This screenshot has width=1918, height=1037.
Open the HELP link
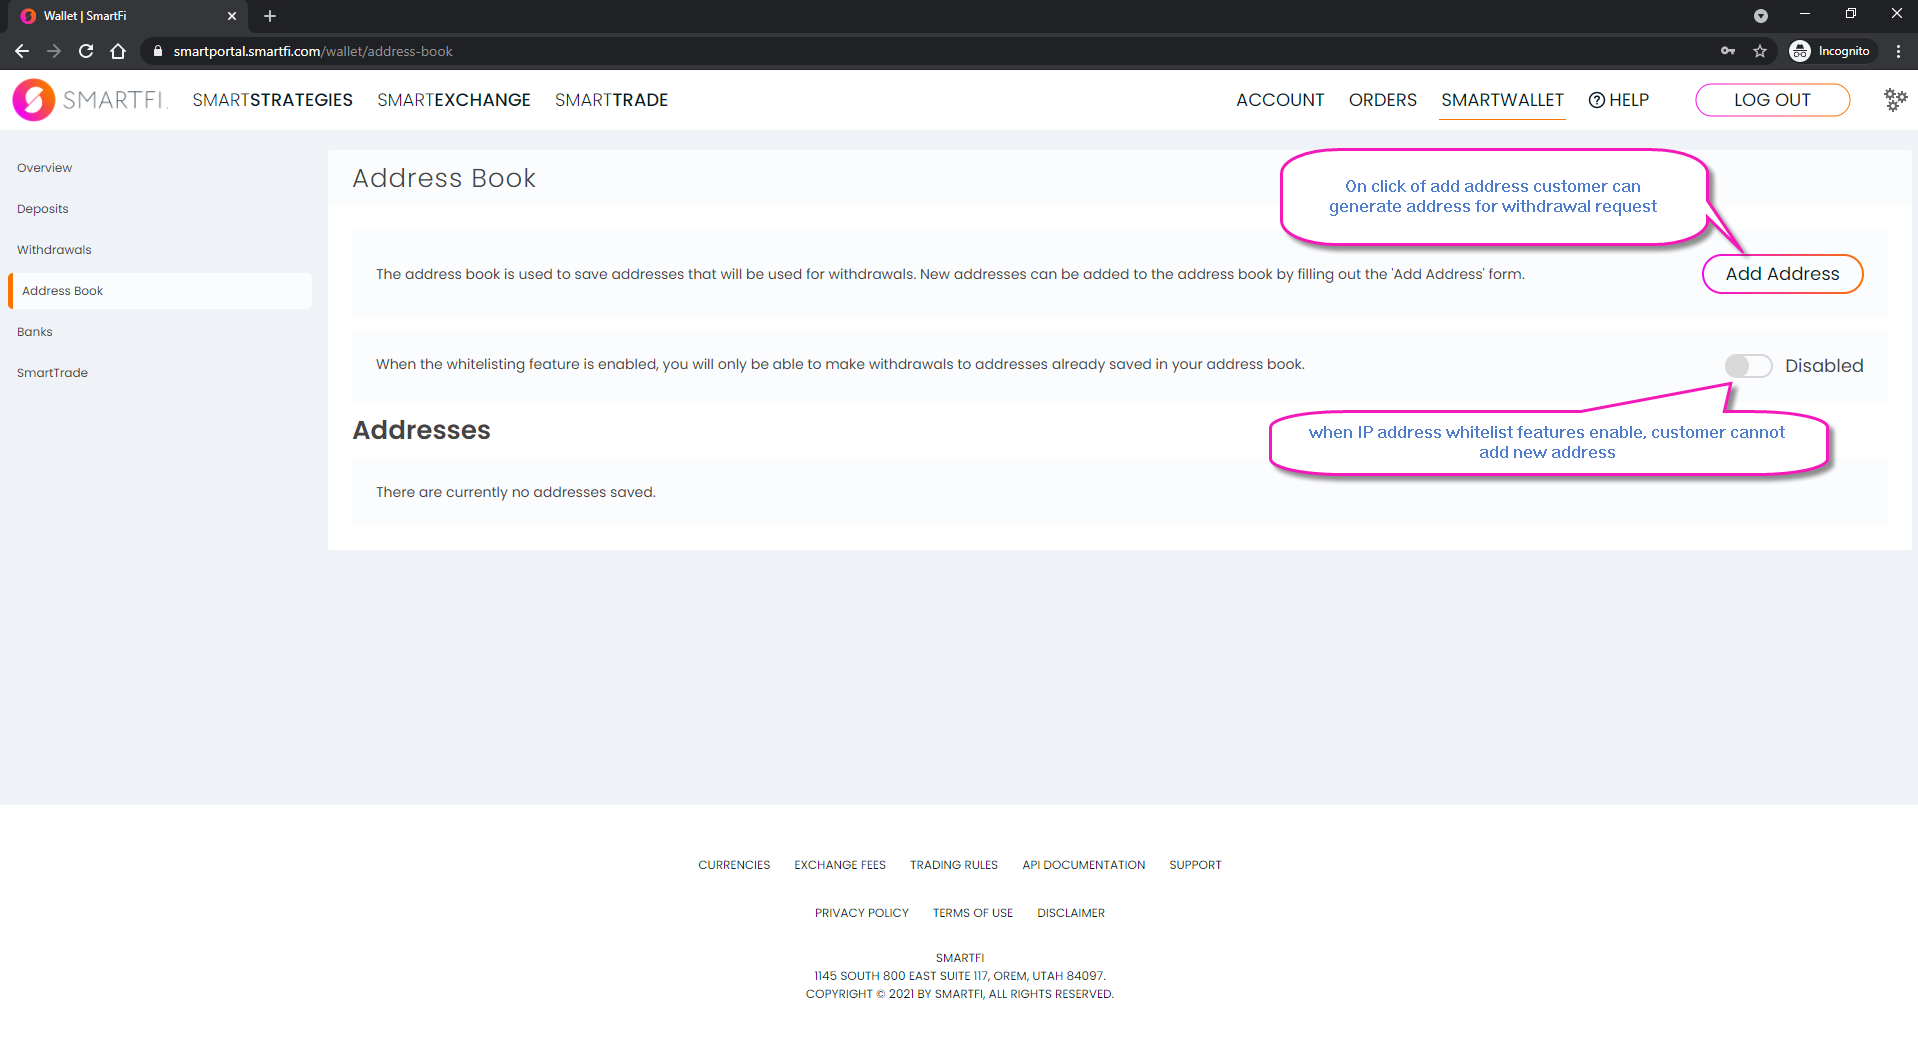point(1619,100)
